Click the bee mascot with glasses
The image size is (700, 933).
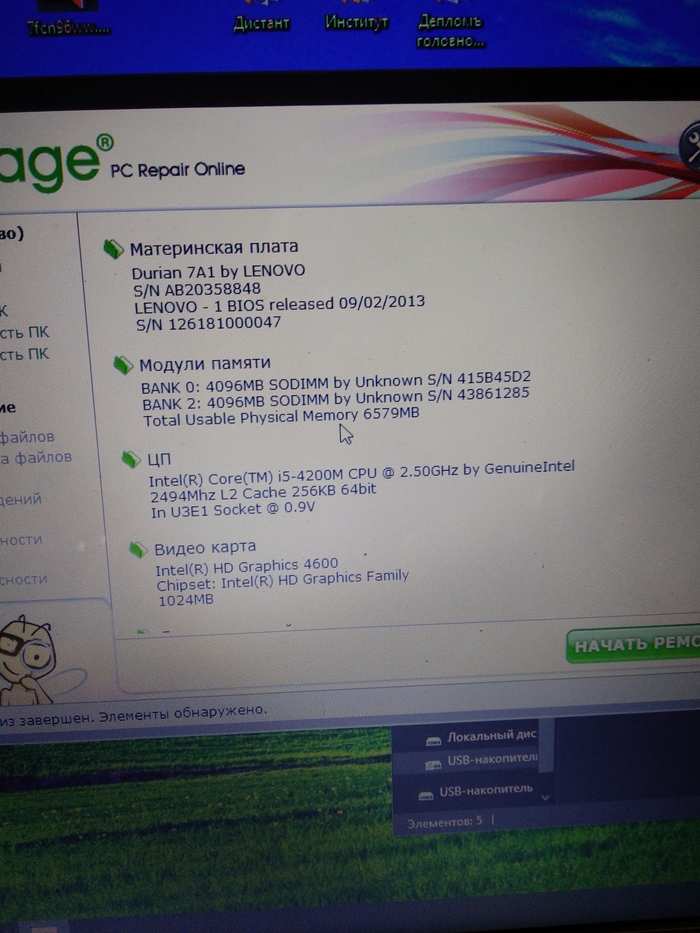click(27, 658)
